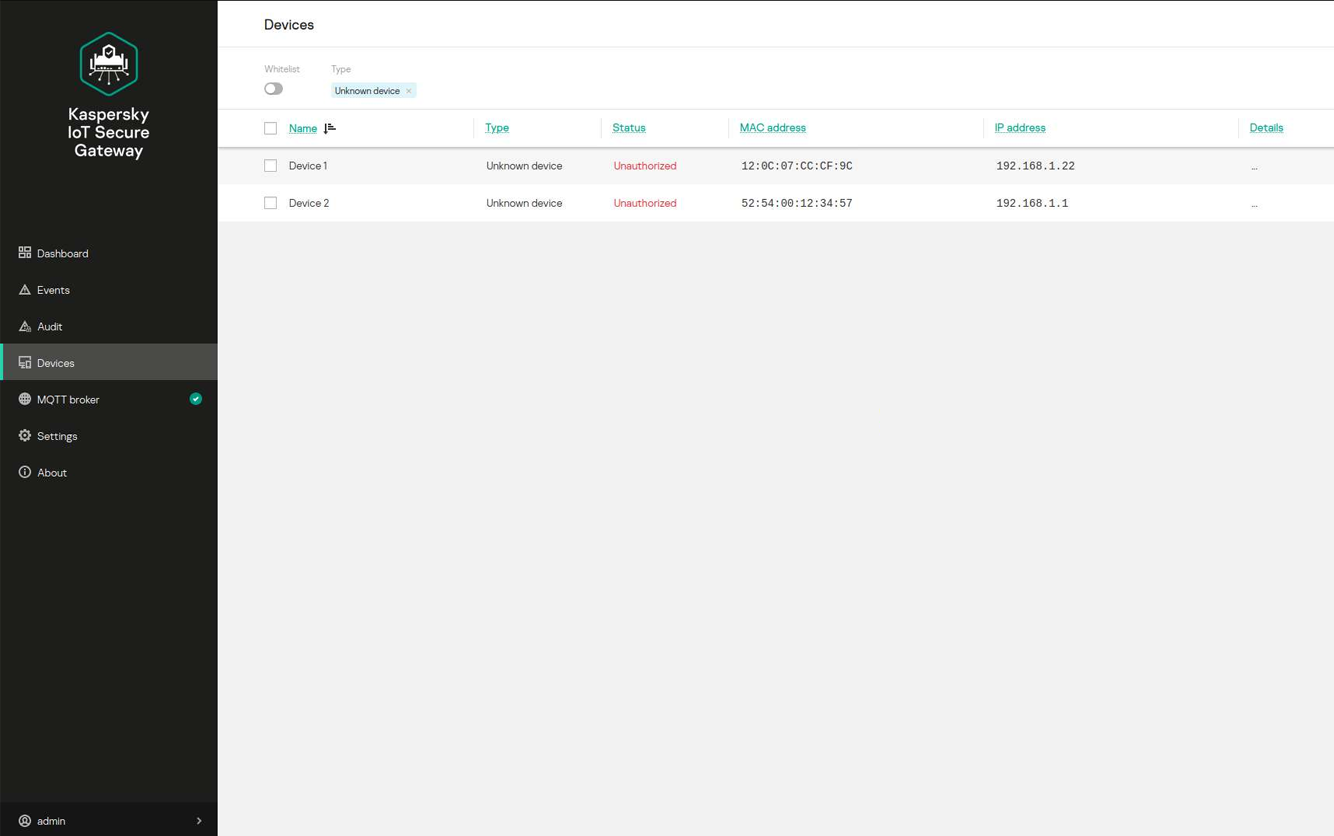Open details ellipsis for Device 2
Viewport: 1334px width, 836px height.
1254,204
